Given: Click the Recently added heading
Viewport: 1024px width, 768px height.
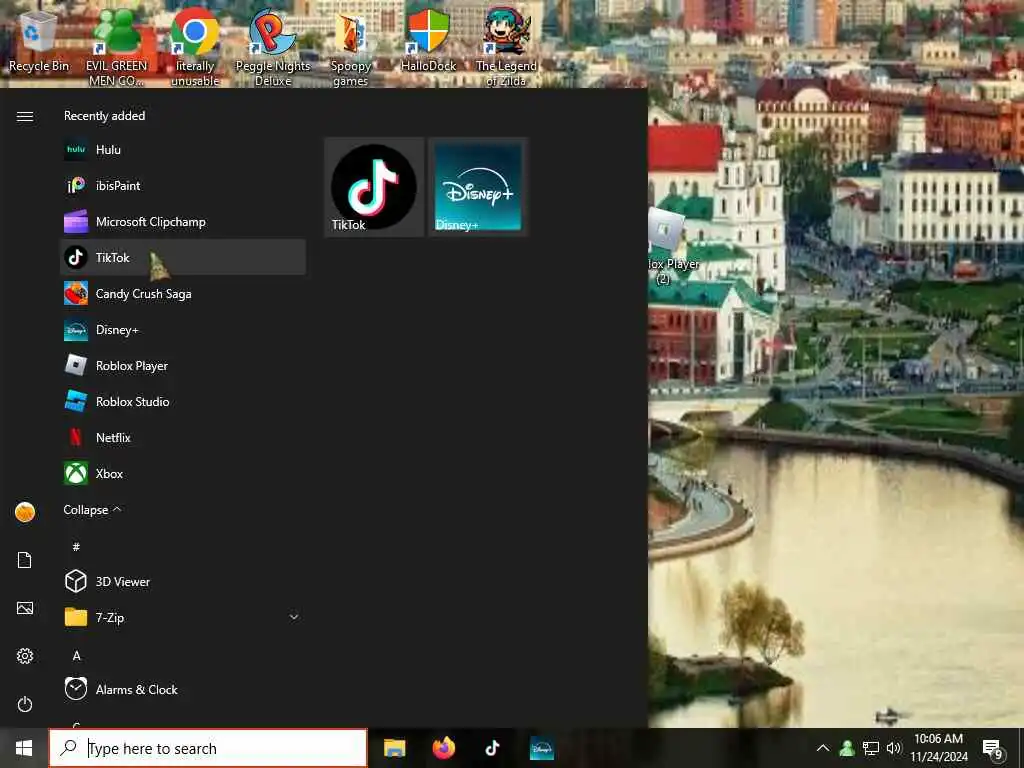Looking at the screenshot, I should click(104, 116).
